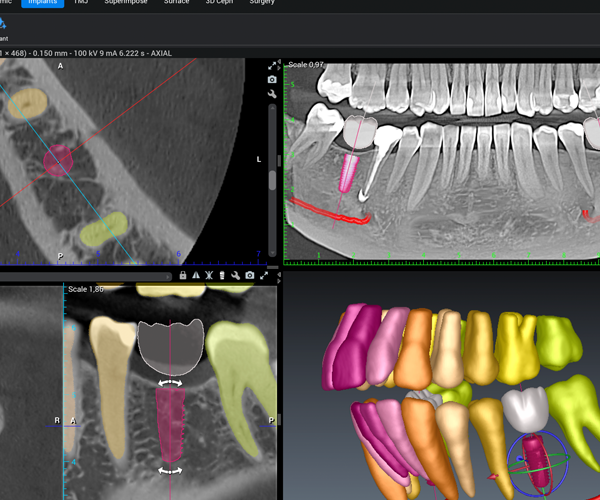Switch to the Implants tab
This screenshot has height=500, width=600.
pyautogui.click(x=43, y=4)
